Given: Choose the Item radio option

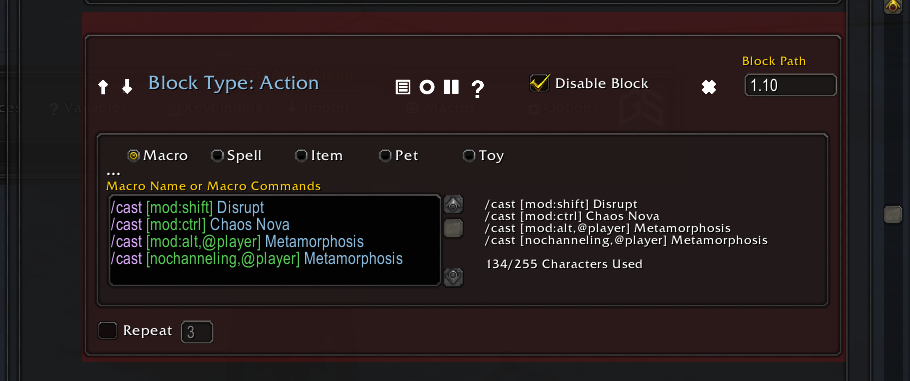Looking at the screenshot, I should point(301,156).
